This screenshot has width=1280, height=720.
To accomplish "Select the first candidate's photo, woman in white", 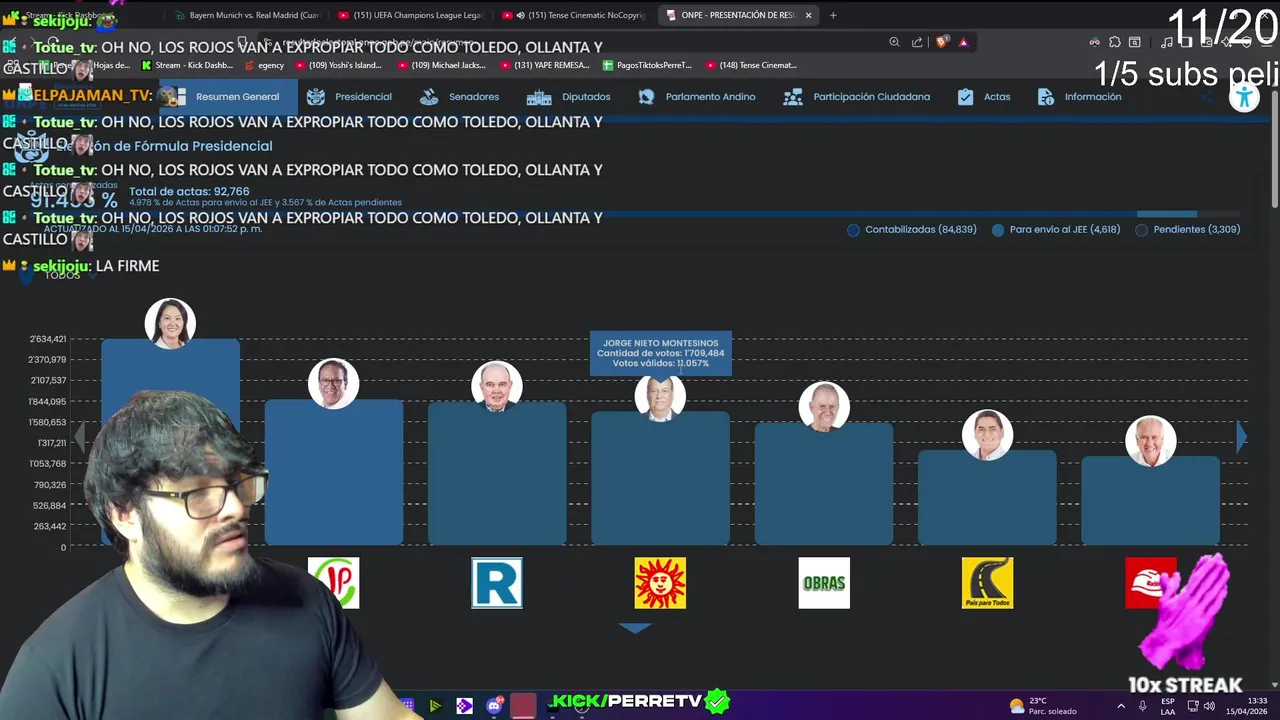I will 170,323.
